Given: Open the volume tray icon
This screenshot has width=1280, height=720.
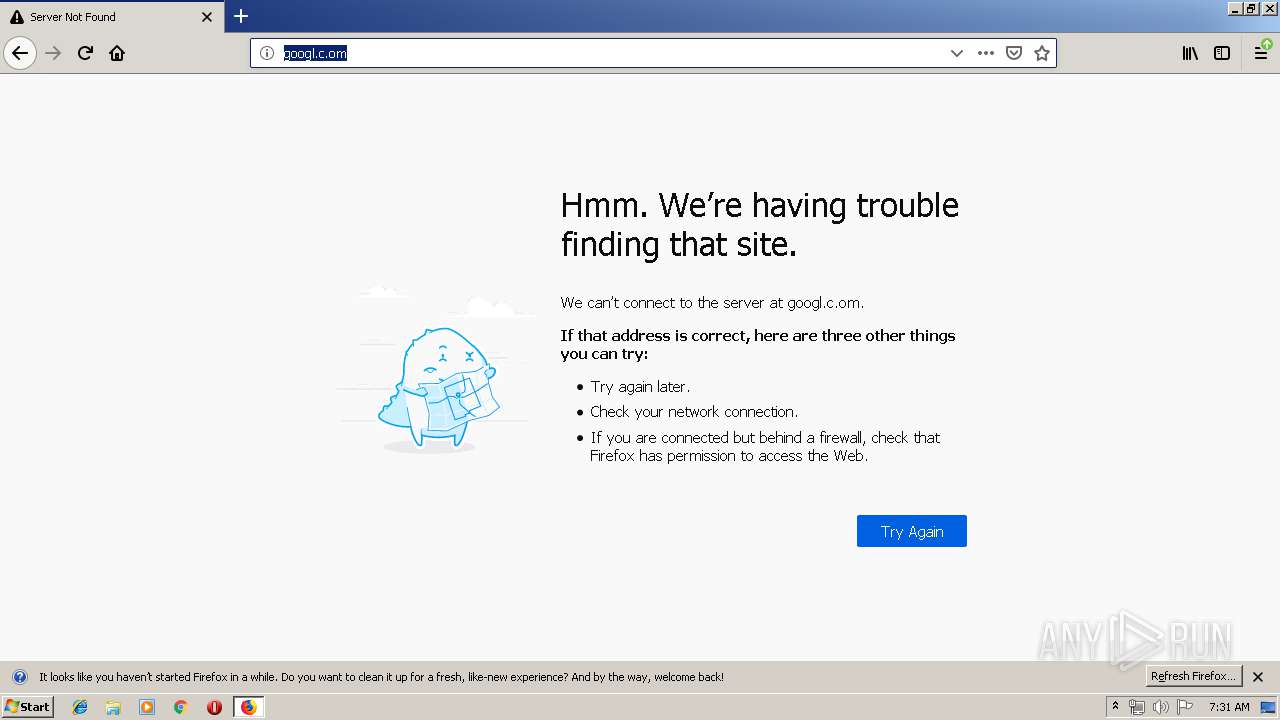Looking at the screenshot, I should point(1161,707).
